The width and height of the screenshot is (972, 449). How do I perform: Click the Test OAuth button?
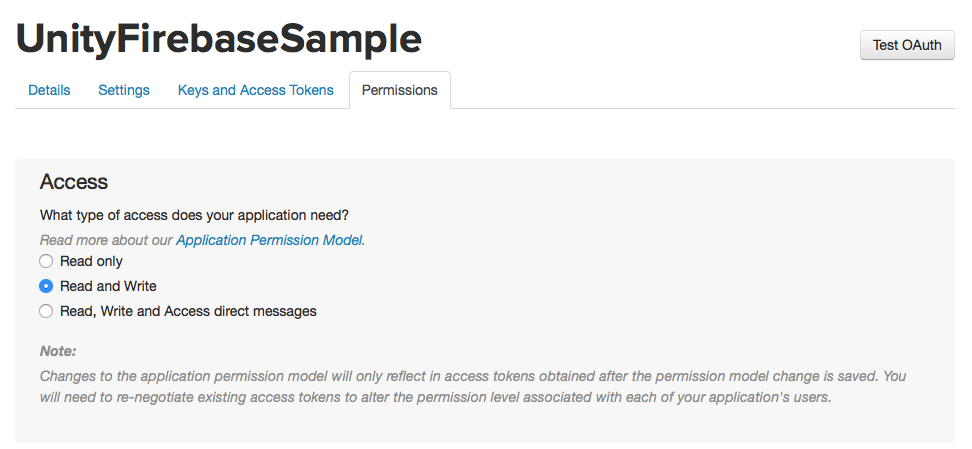(907, 45)
